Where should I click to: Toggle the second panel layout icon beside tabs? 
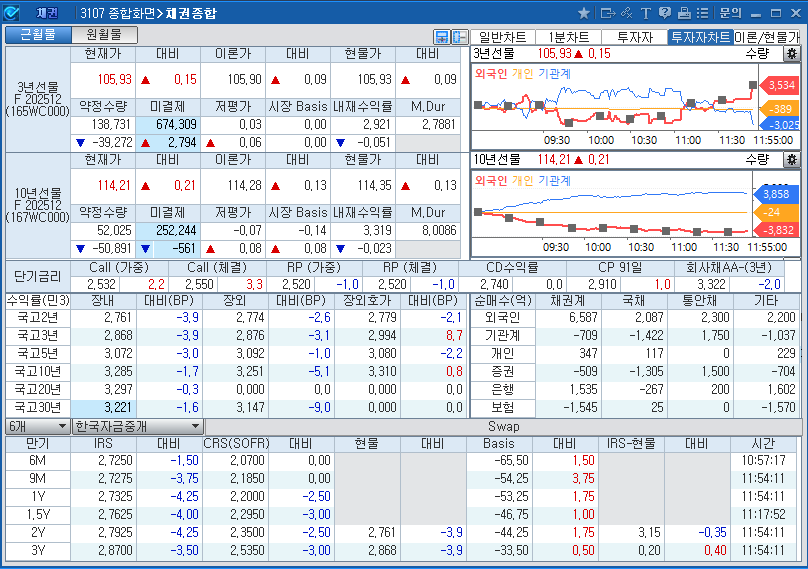tap(459, 37)
